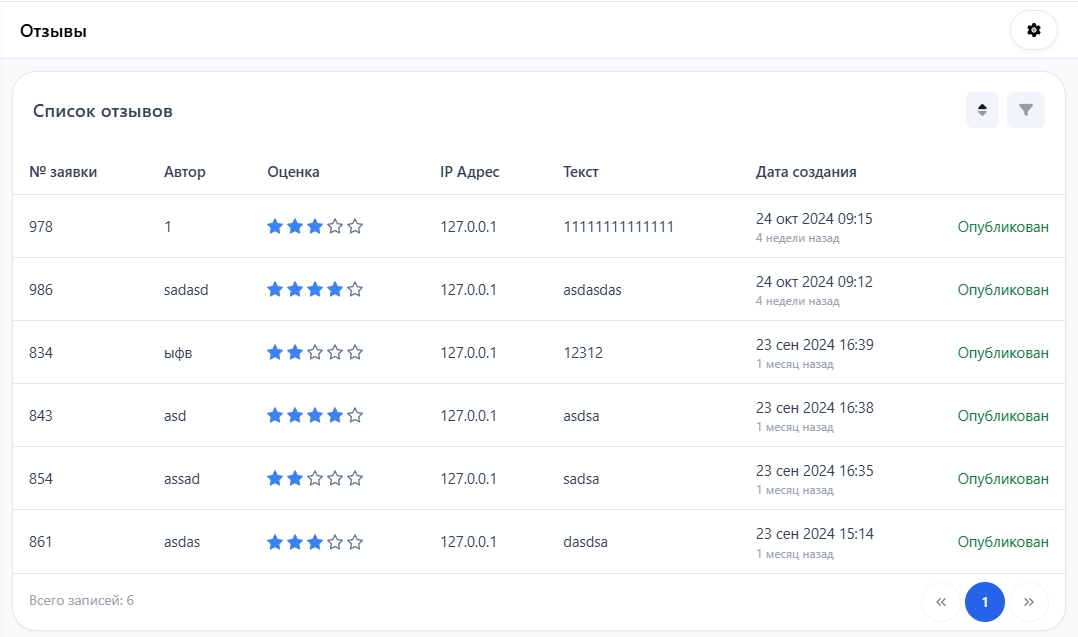1078x637 pixels.
Task: Click the review text "dasdsa"
Action: pyautogui.click(x=585, y=542)
